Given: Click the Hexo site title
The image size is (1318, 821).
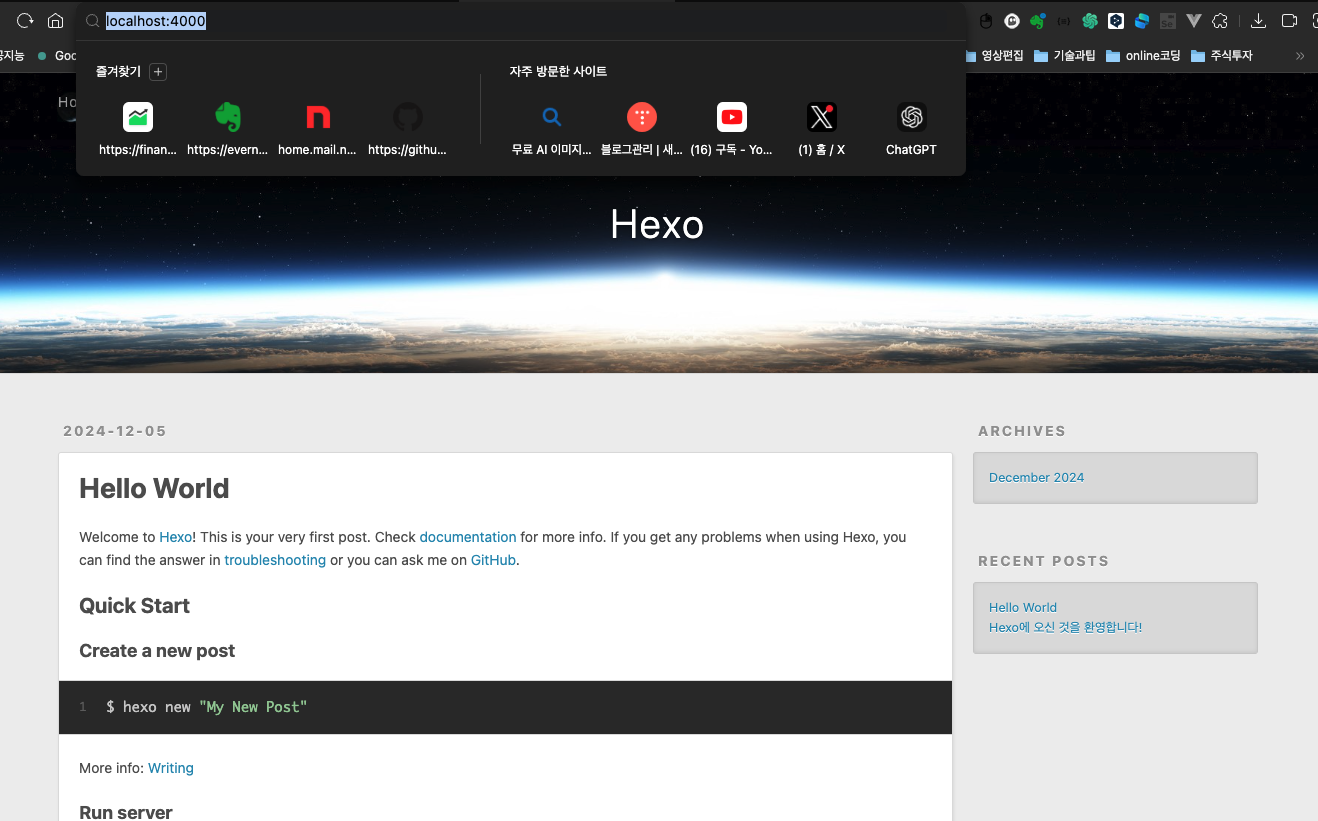Looking at the screenshot, I should click(657, 224).
